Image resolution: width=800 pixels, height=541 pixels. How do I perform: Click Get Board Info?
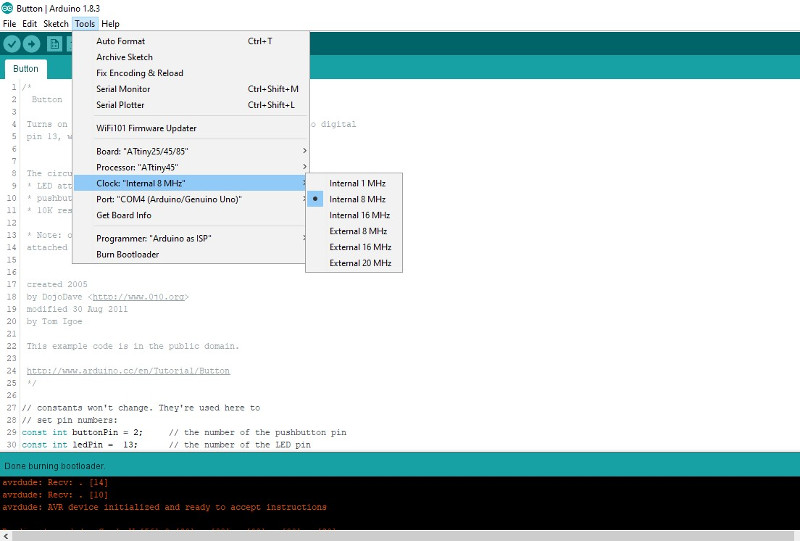(x=191, y=215)
